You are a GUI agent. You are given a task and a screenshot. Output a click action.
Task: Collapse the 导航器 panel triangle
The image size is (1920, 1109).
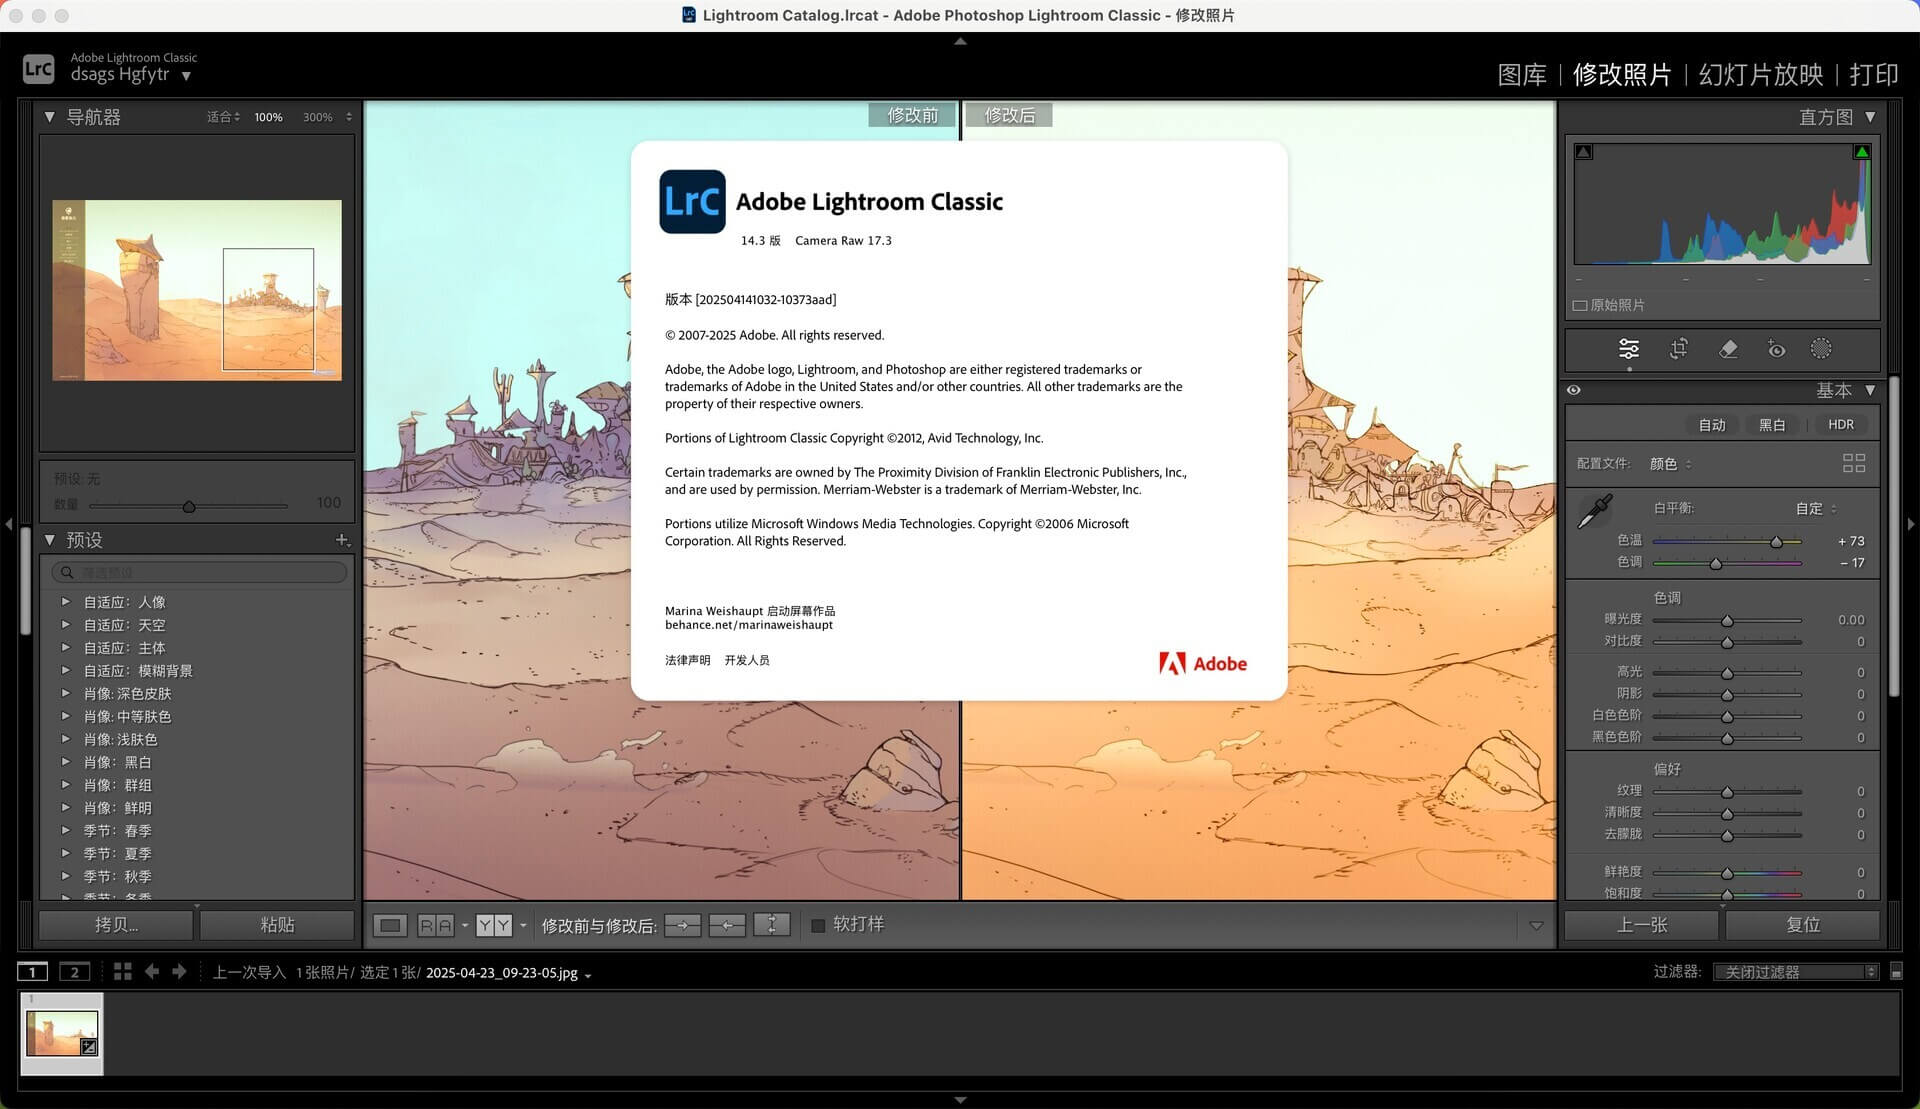[49, 117]
